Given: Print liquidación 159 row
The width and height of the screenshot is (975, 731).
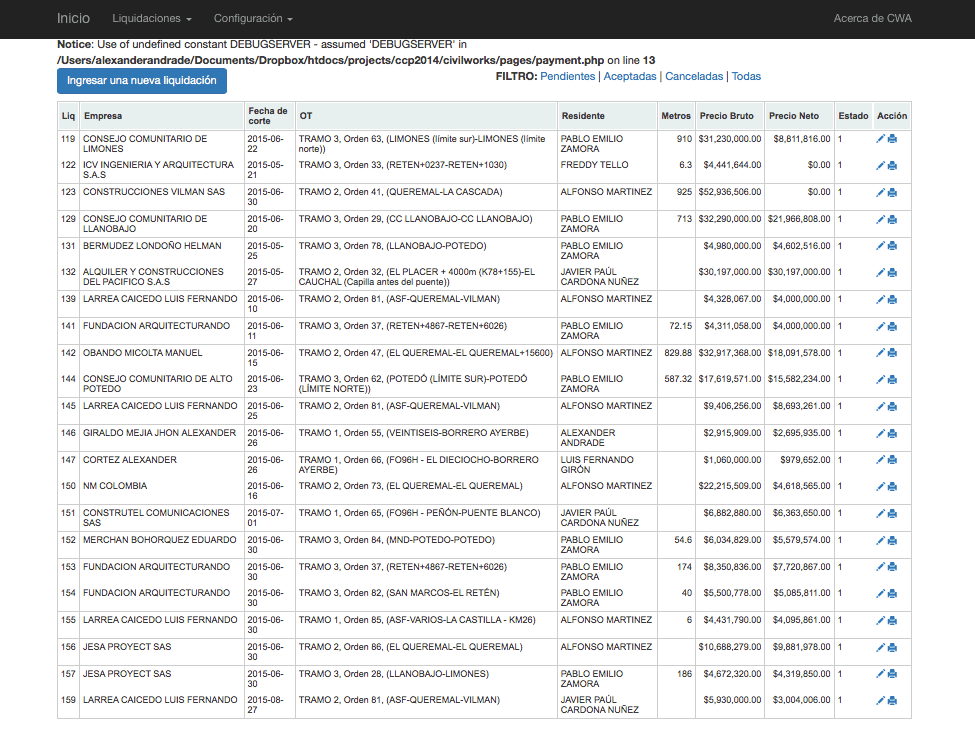Looking at the screenshot, I should coord(892,701).
